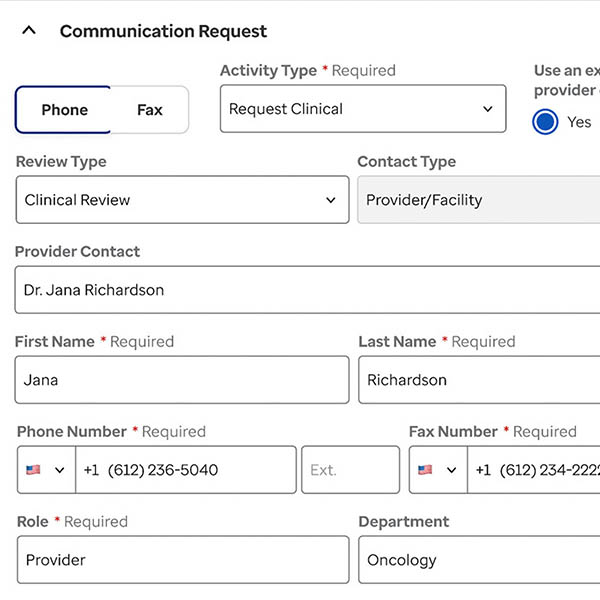This screenshot has width=600, height=600.
Task: Open the Review Type dropdown
Action: (x=182, y=200)
